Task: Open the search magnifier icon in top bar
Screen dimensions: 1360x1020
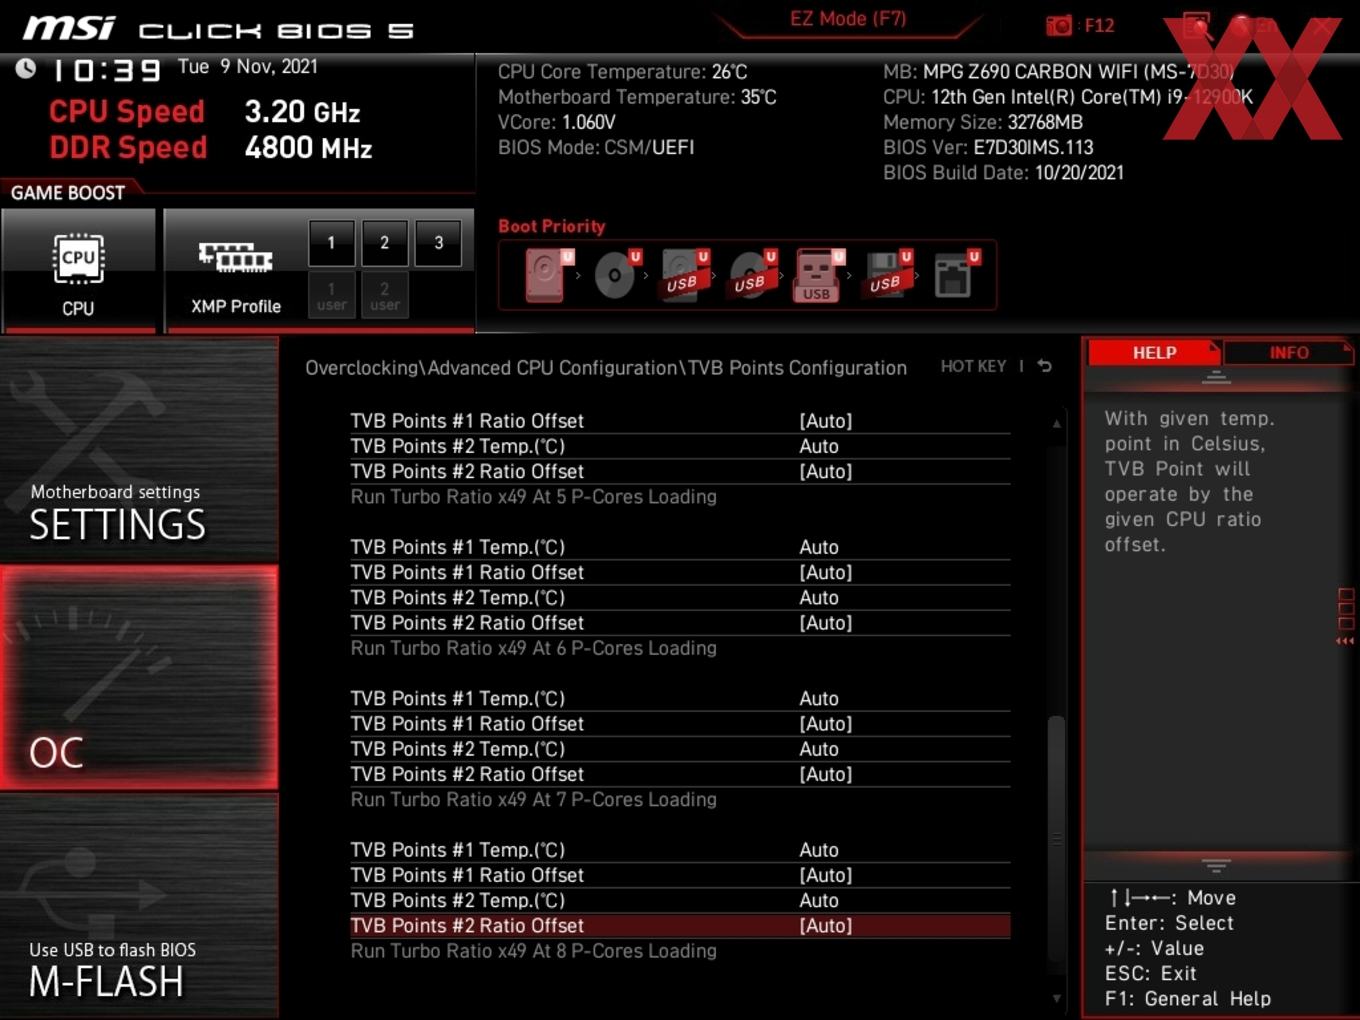Action: coord(1196,25)
